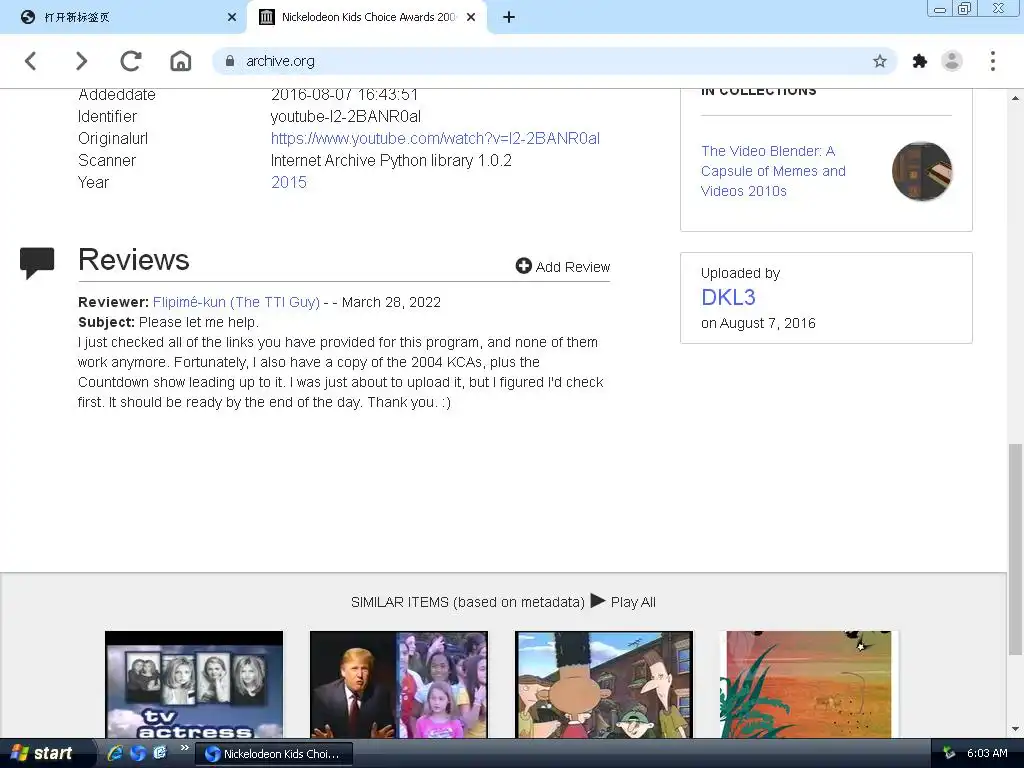Click the Reviews speech bubble icon
This screenshot has height=768, width=1024.
[x=37, y=263]
